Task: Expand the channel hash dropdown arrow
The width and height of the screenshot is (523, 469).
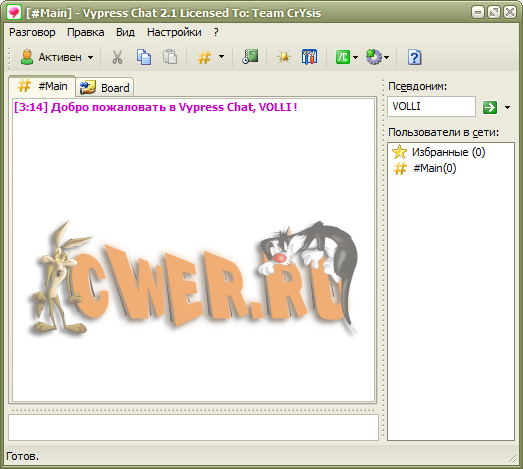Action: [221, 57]
